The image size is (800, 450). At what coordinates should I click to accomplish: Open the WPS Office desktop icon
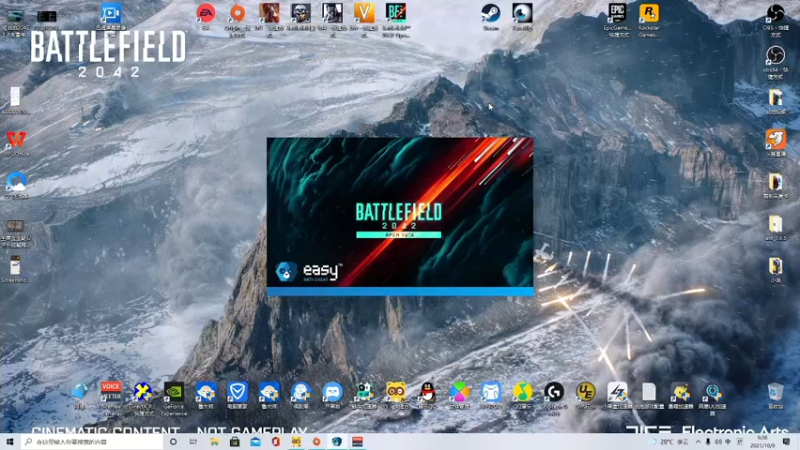16,143
